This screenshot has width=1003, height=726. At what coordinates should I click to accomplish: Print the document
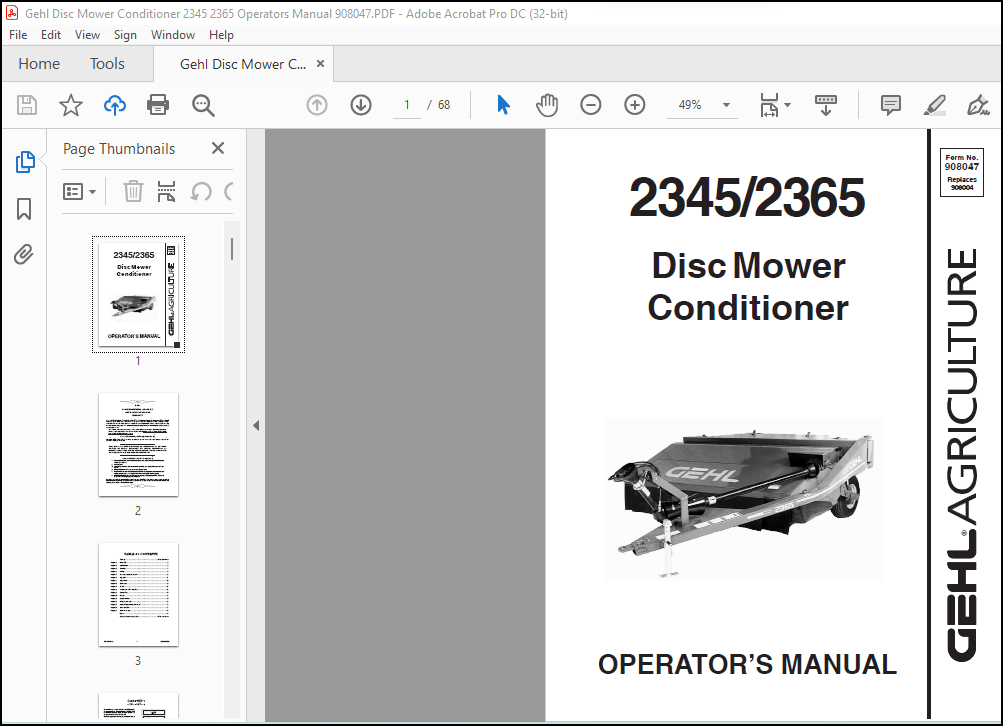point(158,105)
